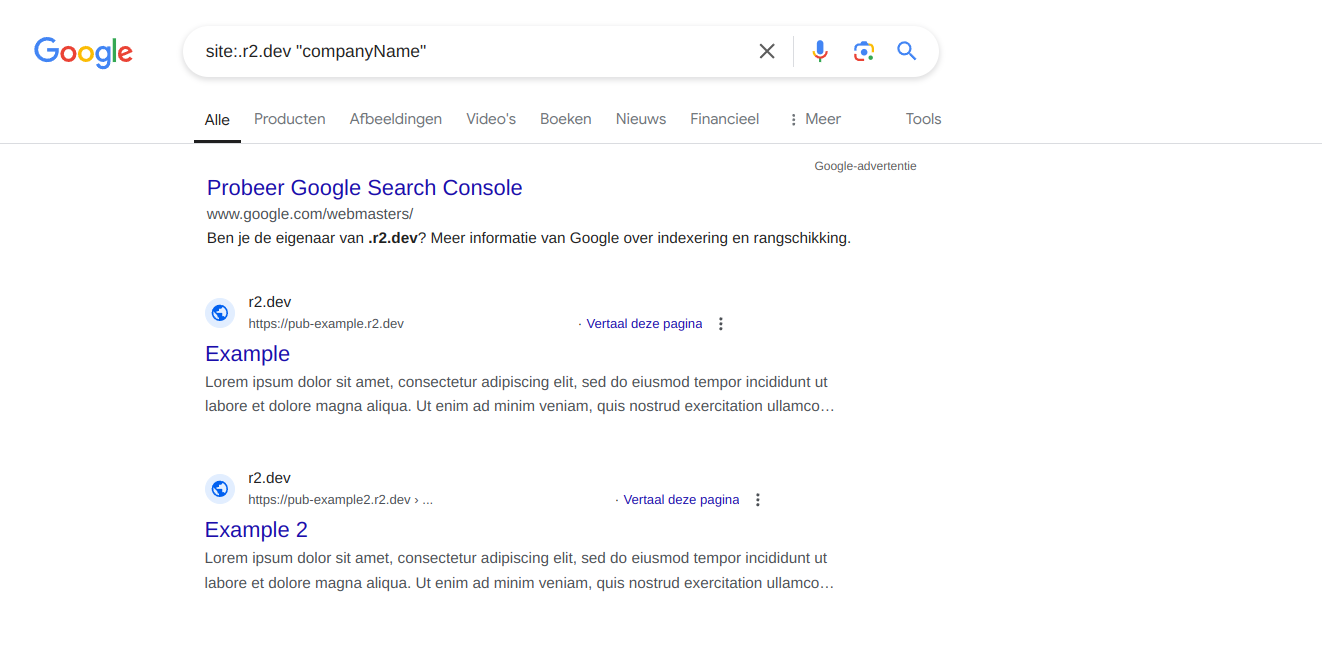
Task: Expand the Meer search filters menu
Action: tap(814, 119)
